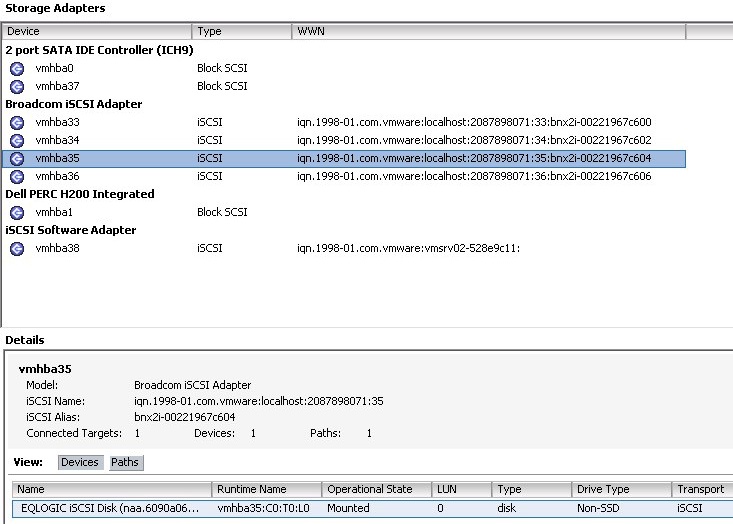Click the iSCSI transport cell
Viewport: 733px width, 524px height.
click(x=690, y=508)
